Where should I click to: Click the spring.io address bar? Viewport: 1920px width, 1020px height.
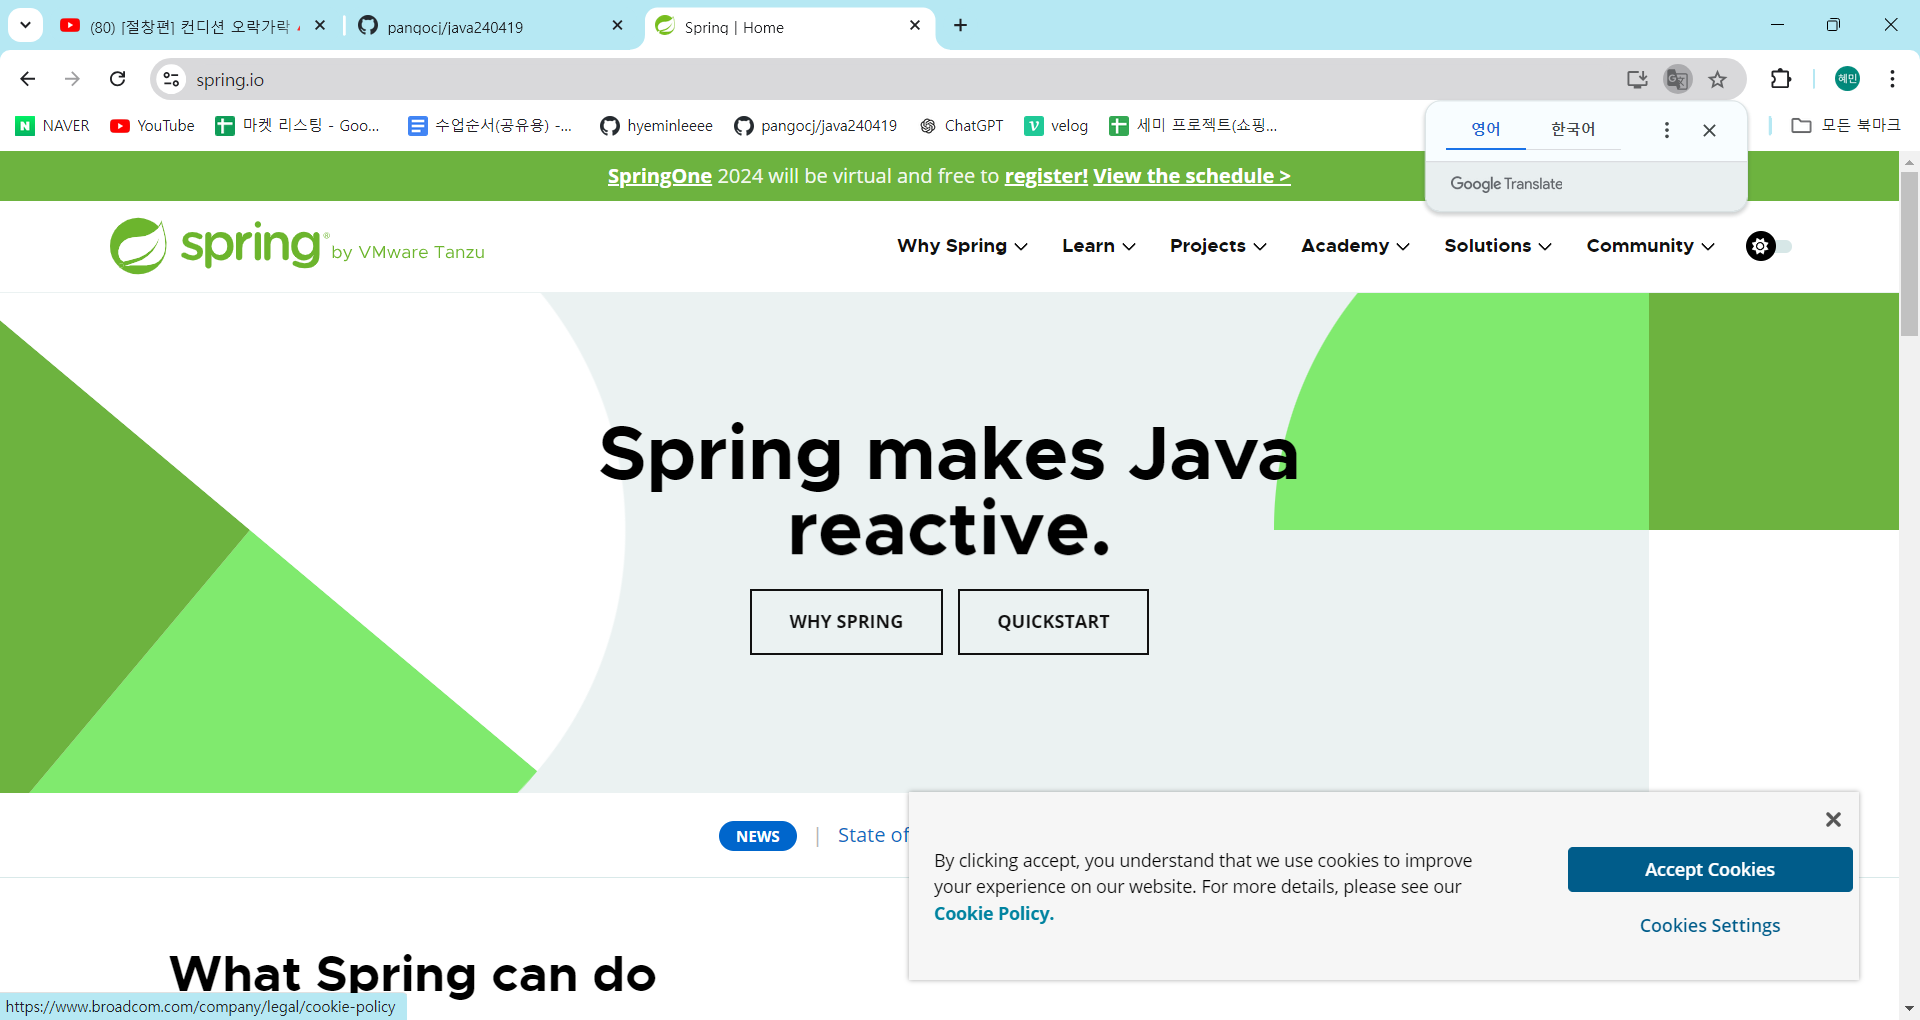900,79
